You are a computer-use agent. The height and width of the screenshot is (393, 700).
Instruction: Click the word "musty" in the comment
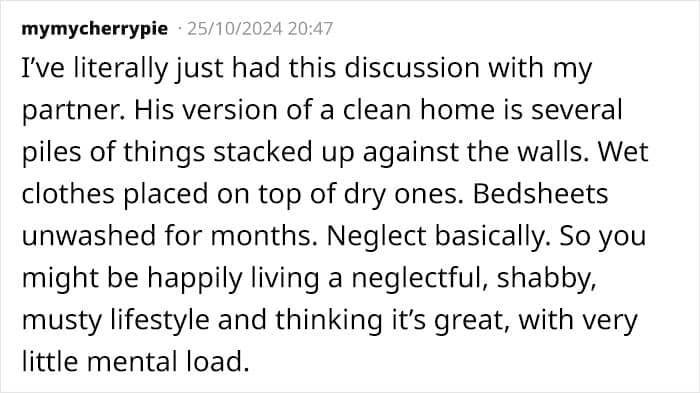pos(62,321)
